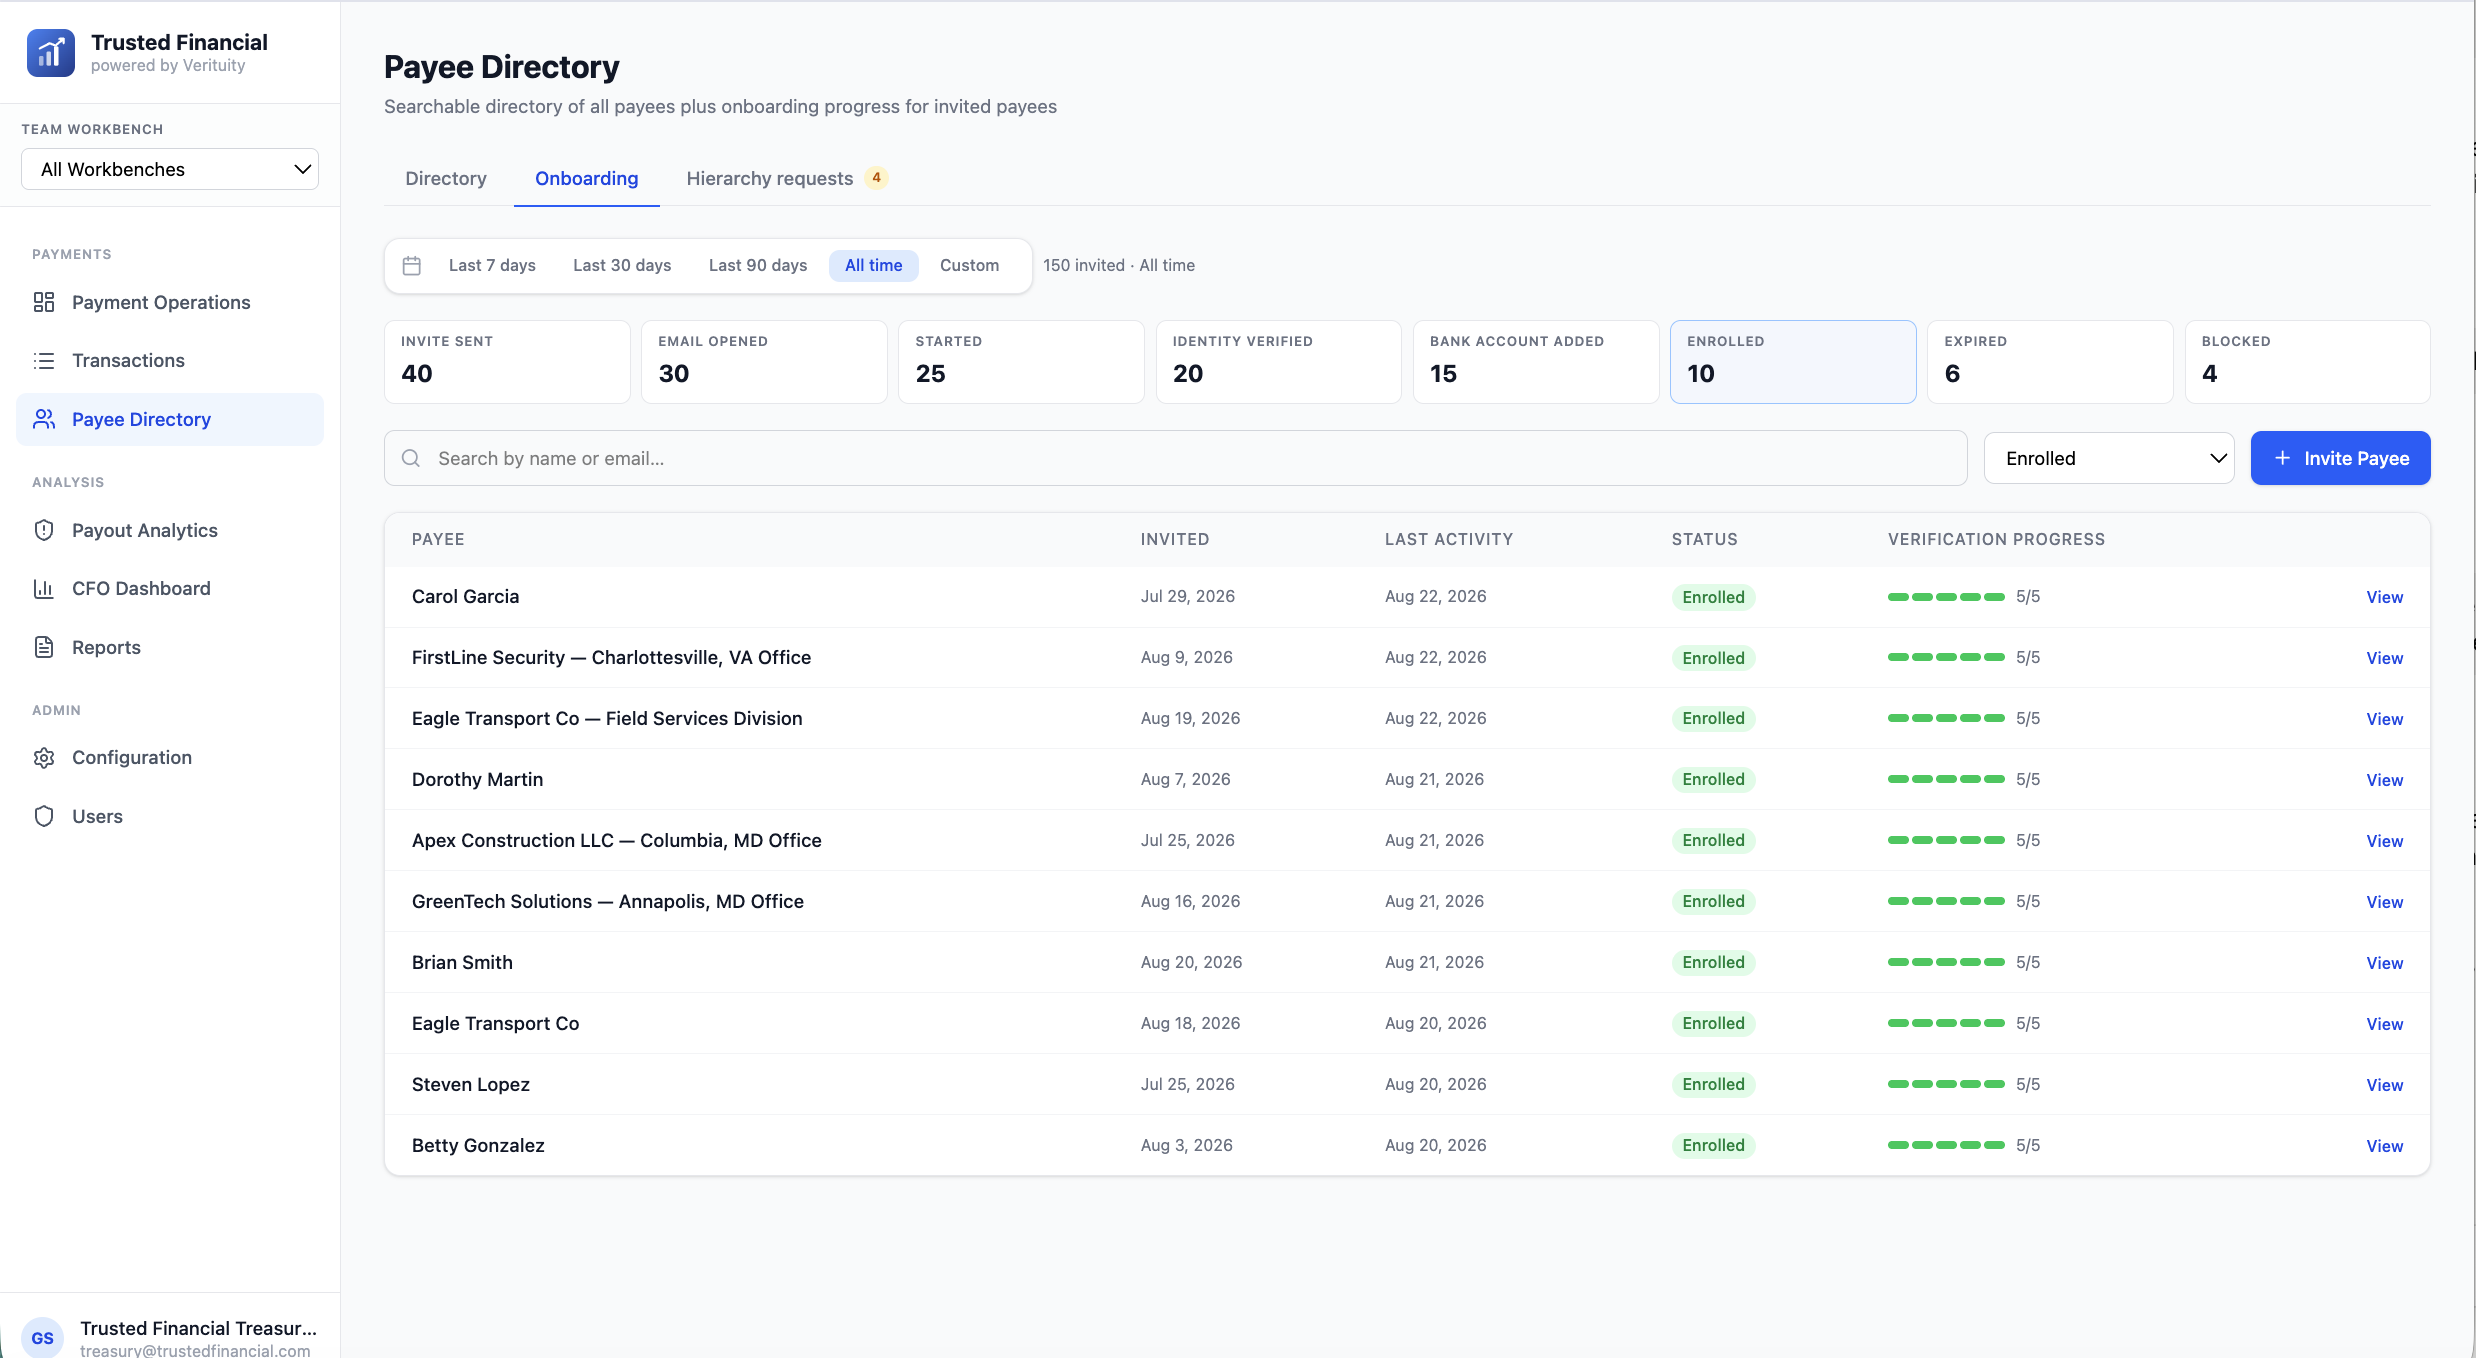2476x1358 pixels.
Task: Click Eagle Transport Co payee name
Action: click(496, 1023)
